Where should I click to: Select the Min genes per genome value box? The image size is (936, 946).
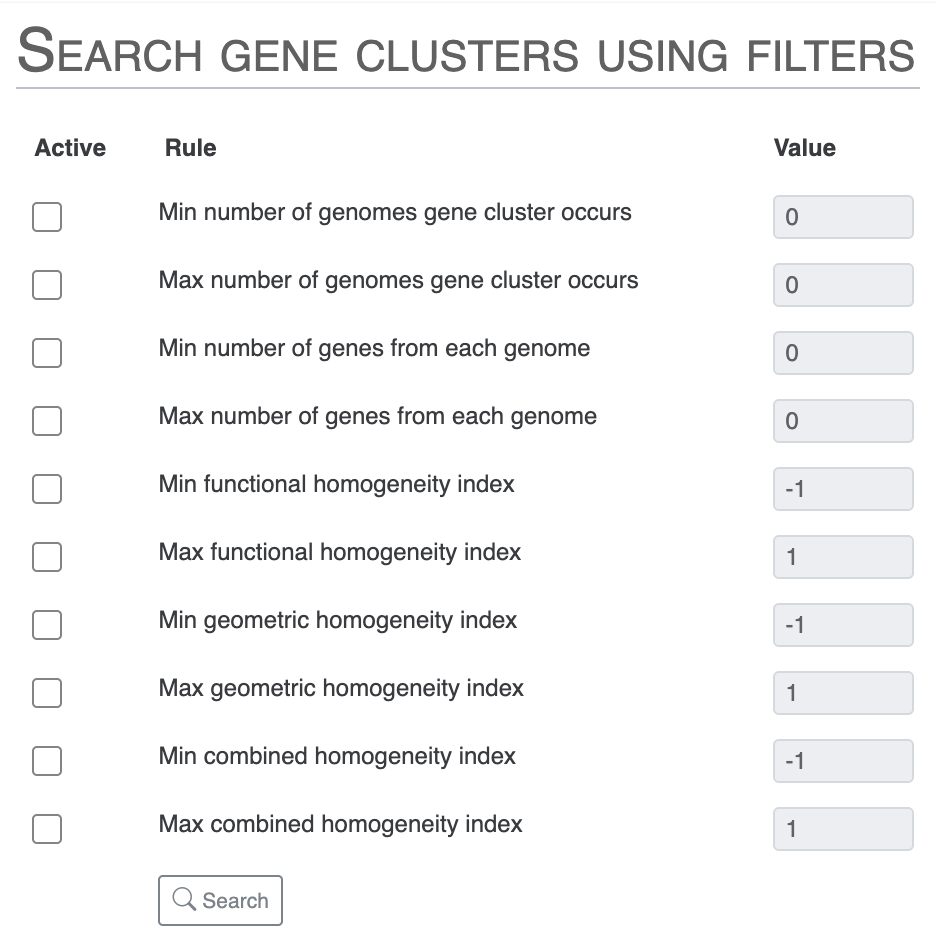tap(842, 352)
